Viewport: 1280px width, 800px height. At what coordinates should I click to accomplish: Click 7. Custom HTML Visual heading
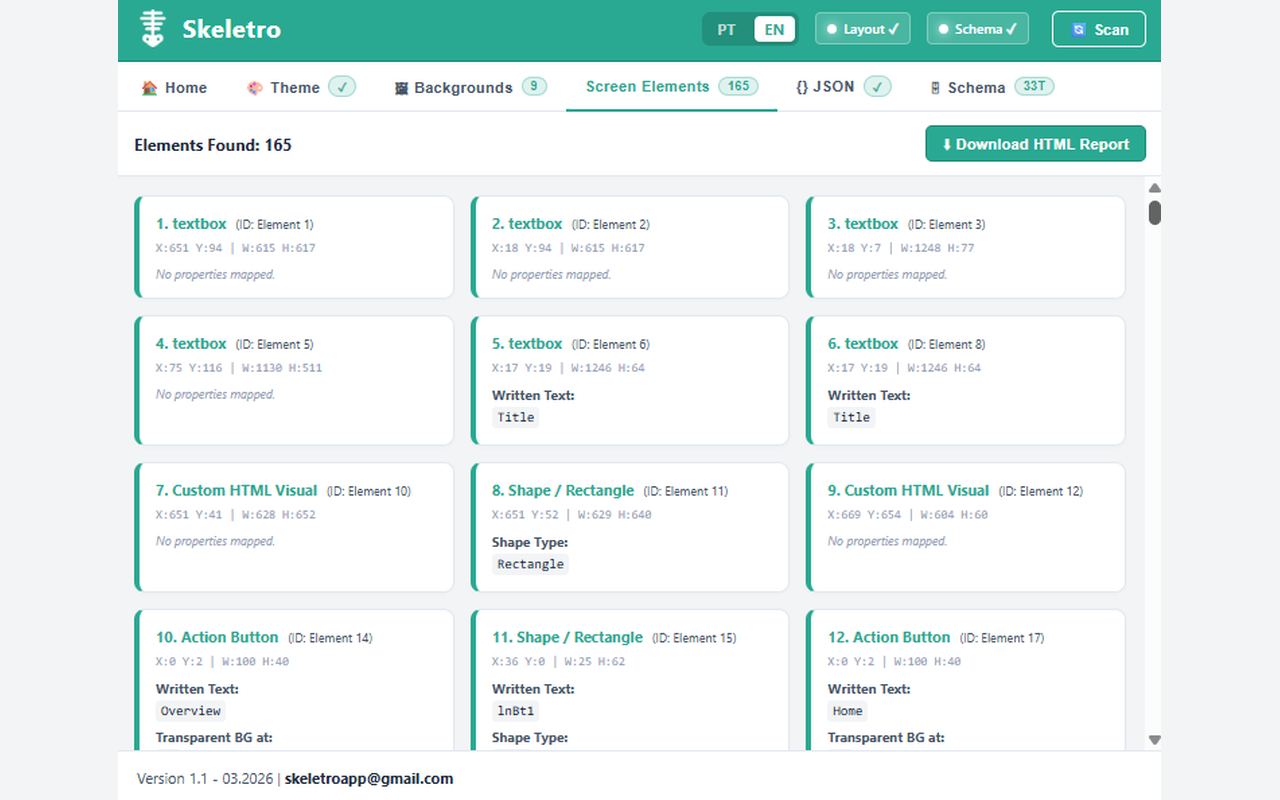[236, 490]
